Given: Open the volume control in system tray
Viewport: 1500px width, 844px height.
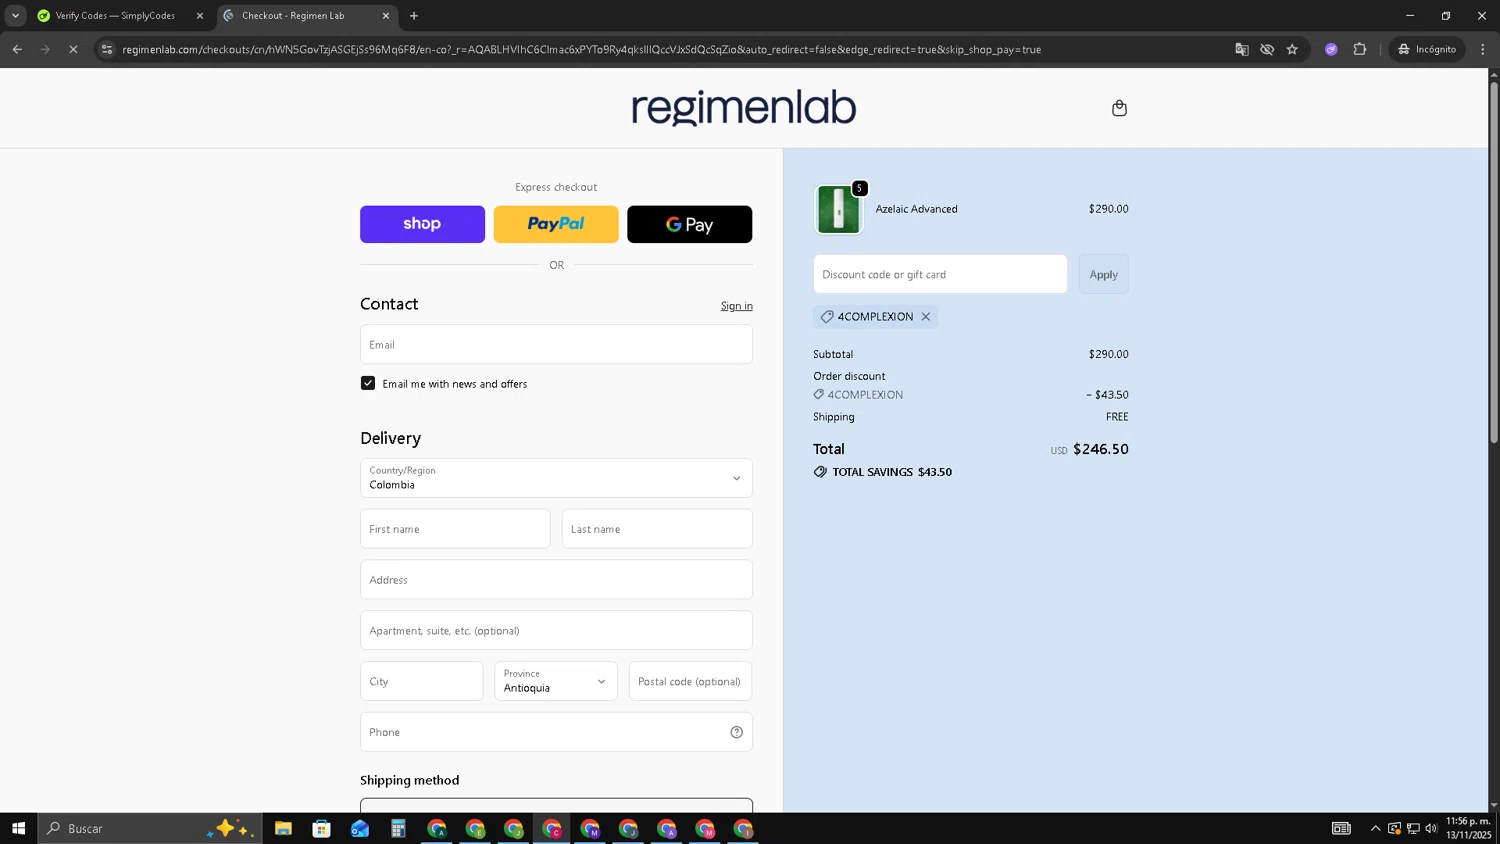Looking at the screenshot, I should click(x=1431, y=828).
